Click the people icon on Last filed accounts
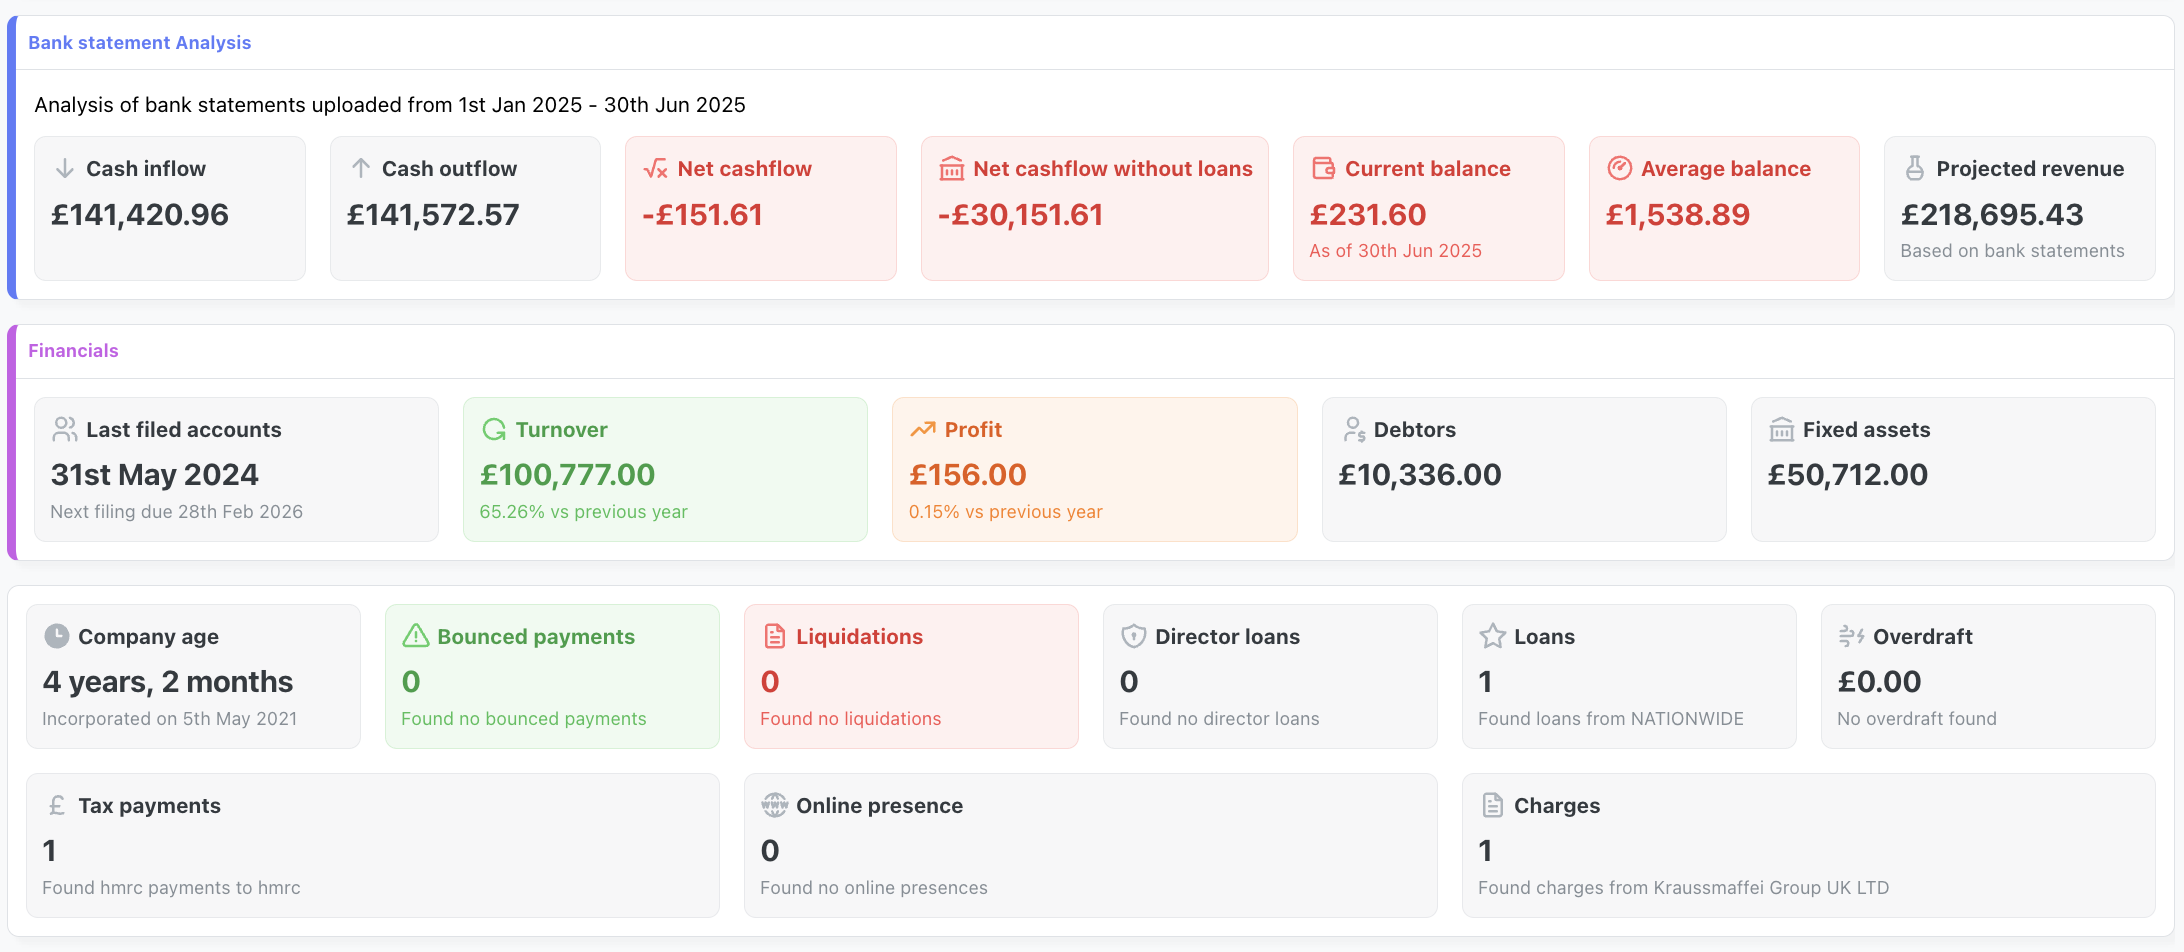 (64, 429)
